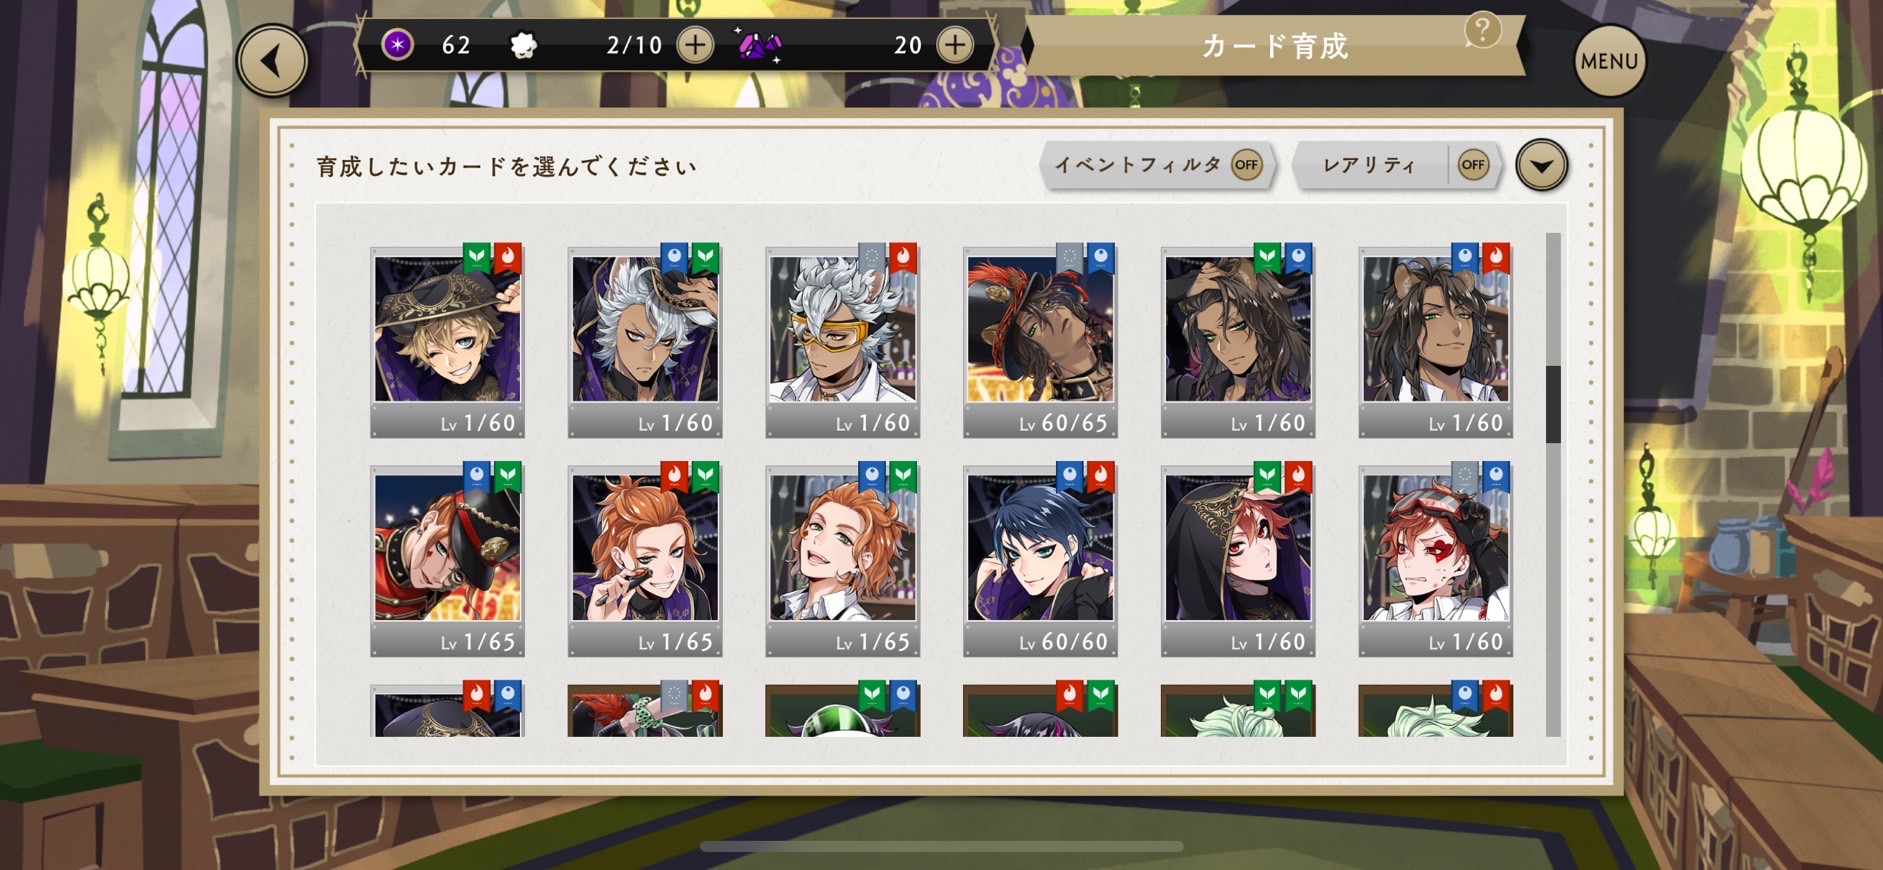This screenshot has width=1883, height=870.
Task: Pick the hooded red-haired Lv 1/60 card
Action: [x=1237, y=561]
